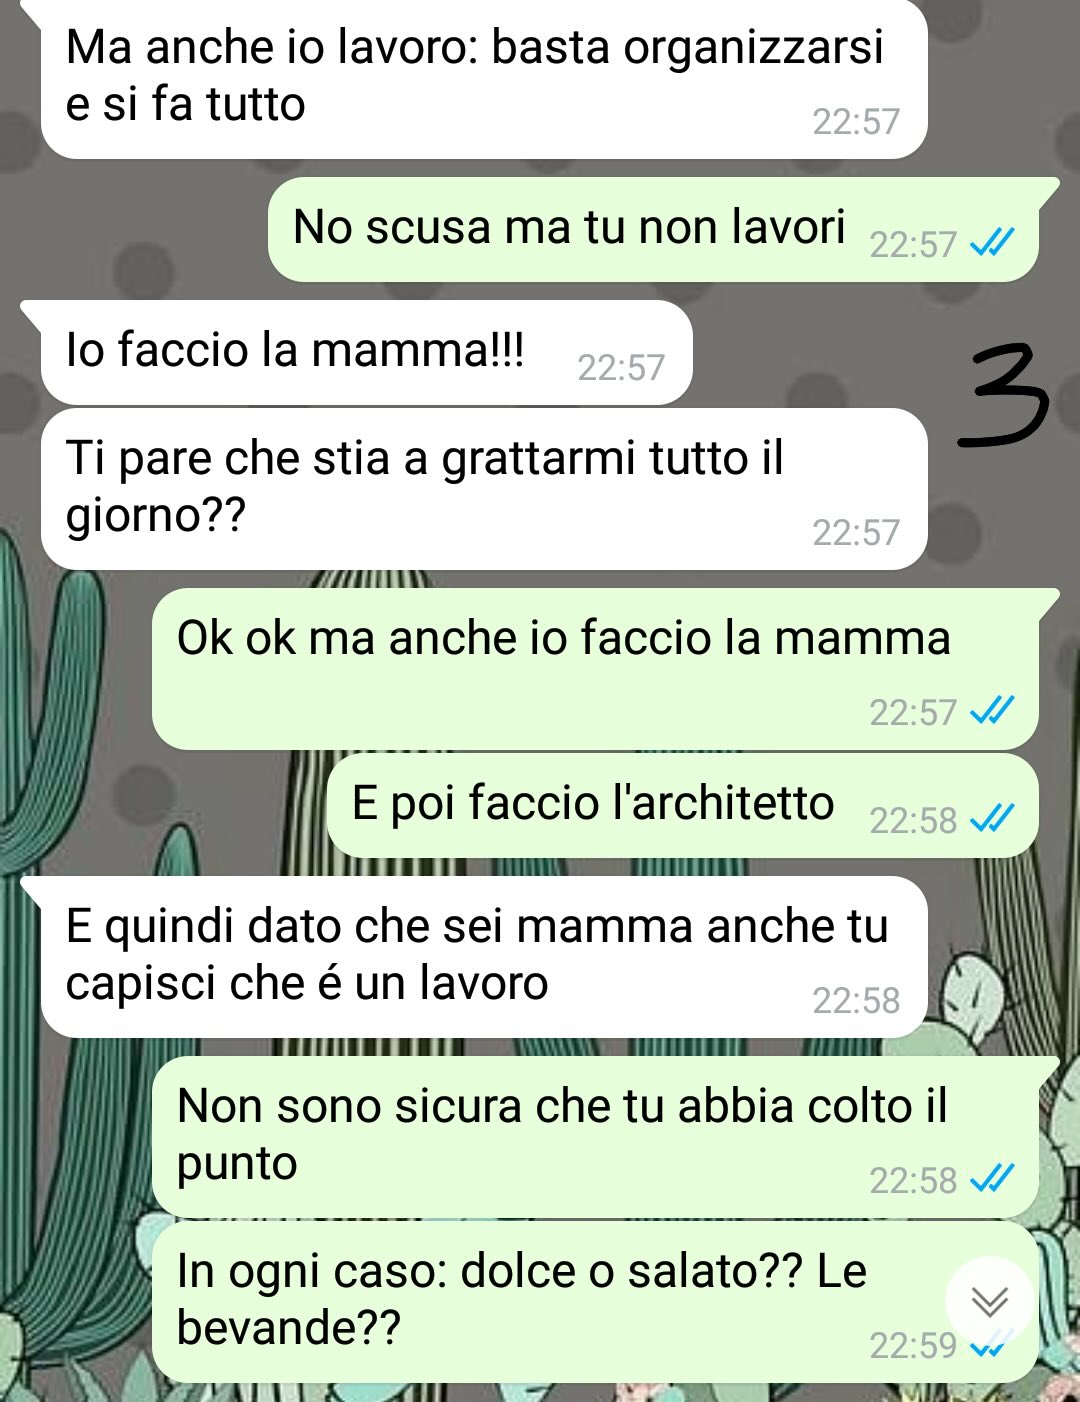Click the handwritten number 3 annotation
Image resolution: width=1080 pixels, height=1402 pixels.
[1003, 394]
